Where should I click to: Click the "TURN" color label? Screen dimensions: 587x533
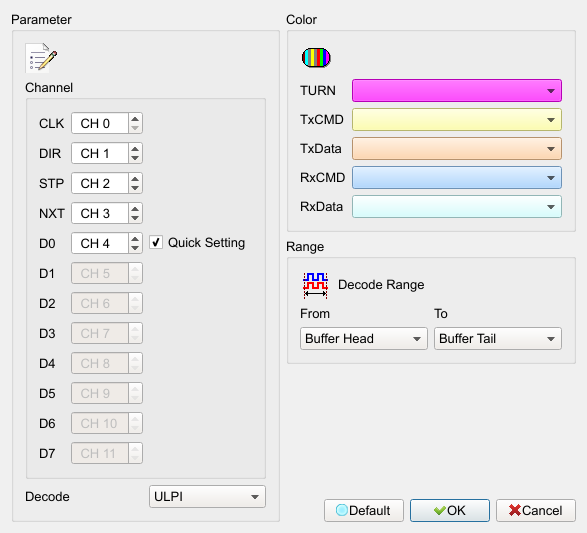[318, 91]
